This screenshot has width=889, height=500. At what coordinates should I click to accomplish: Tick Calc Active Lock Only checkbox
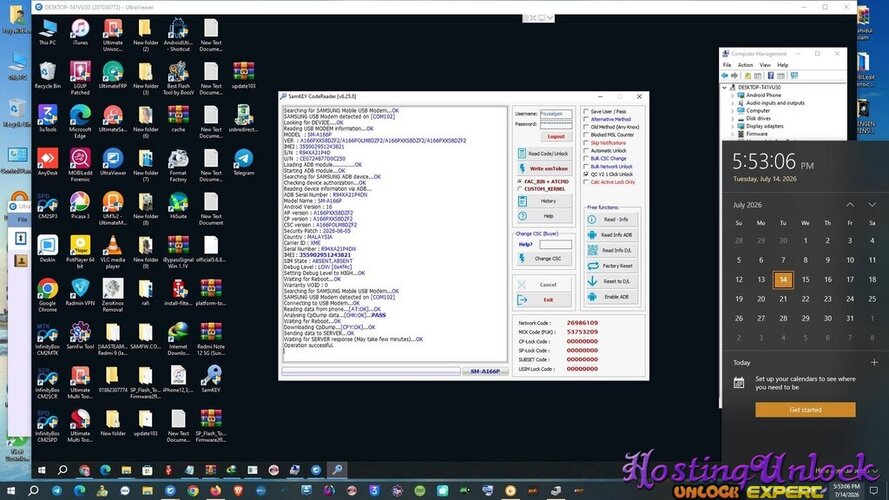point(586,182)
